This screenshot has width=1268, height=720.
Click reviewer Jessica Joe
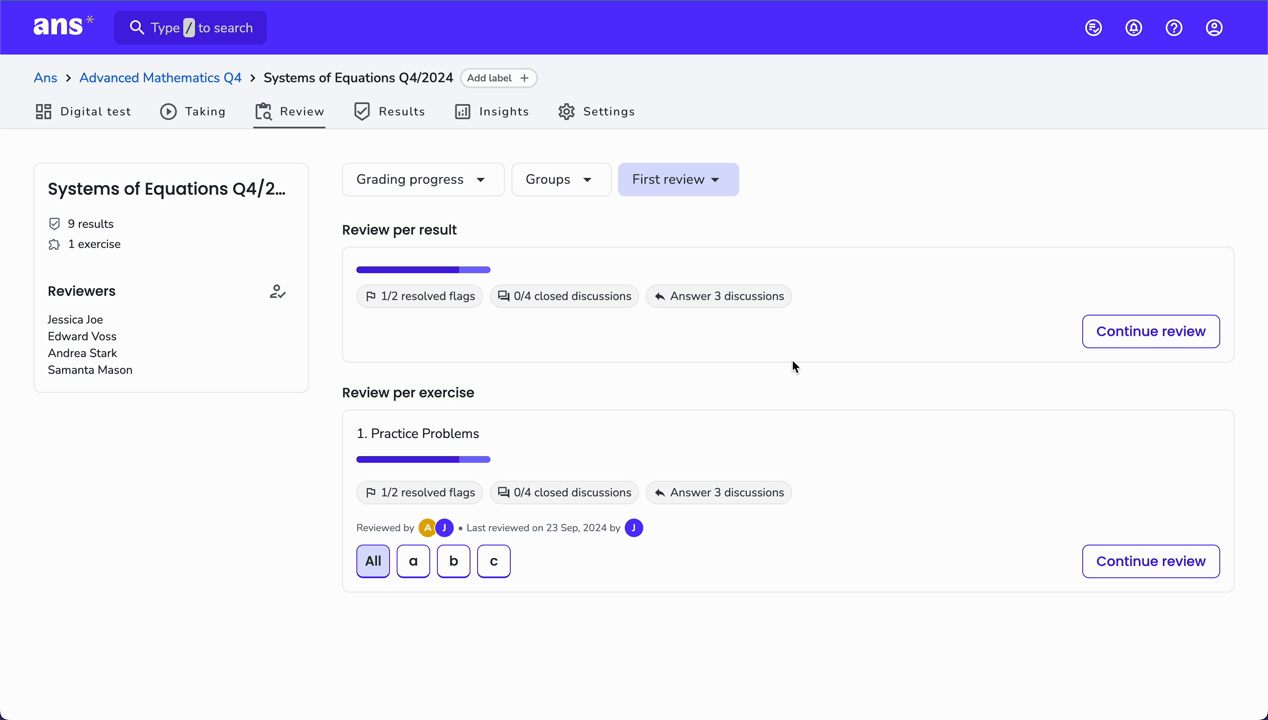click(75, 320)
